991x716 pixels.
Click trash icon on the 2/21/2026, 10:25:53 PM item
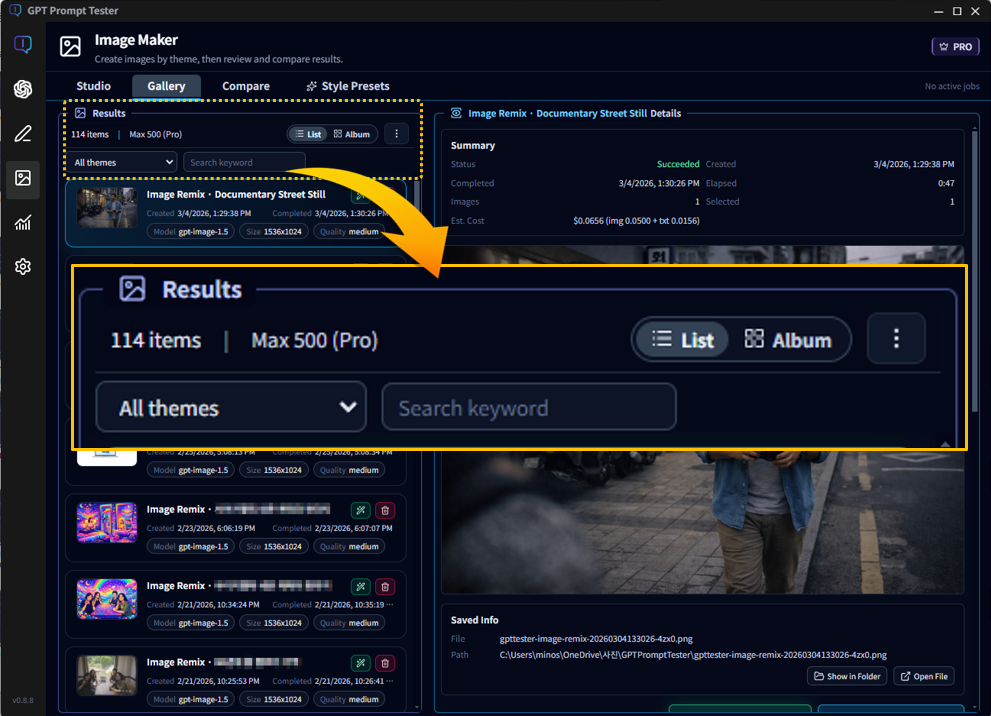pos(385,663)
